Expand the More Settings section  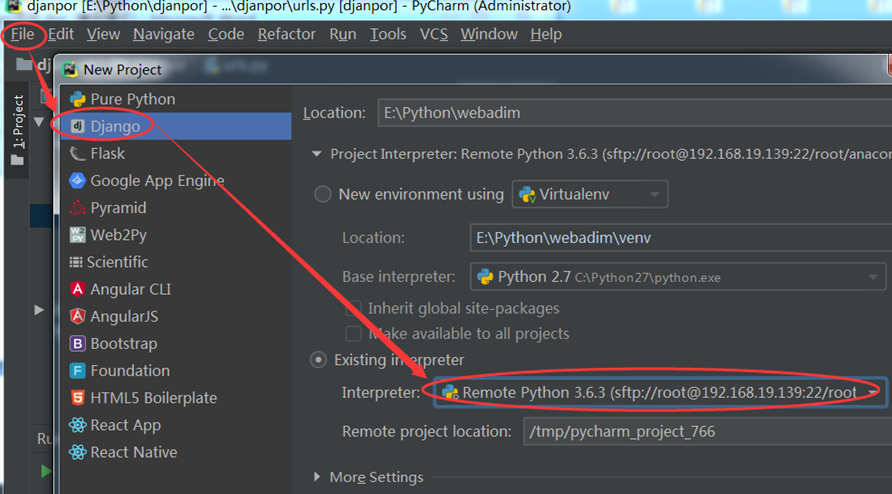click(x=317, y=476)
